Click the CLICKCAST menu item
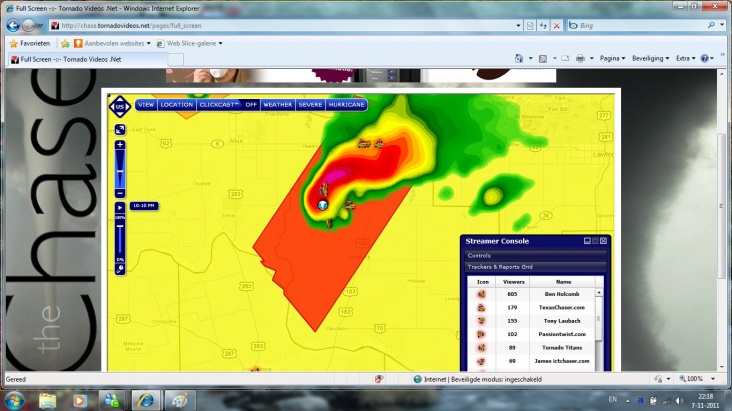The width and height of the screenshot is (732, 411). [219, 105]
